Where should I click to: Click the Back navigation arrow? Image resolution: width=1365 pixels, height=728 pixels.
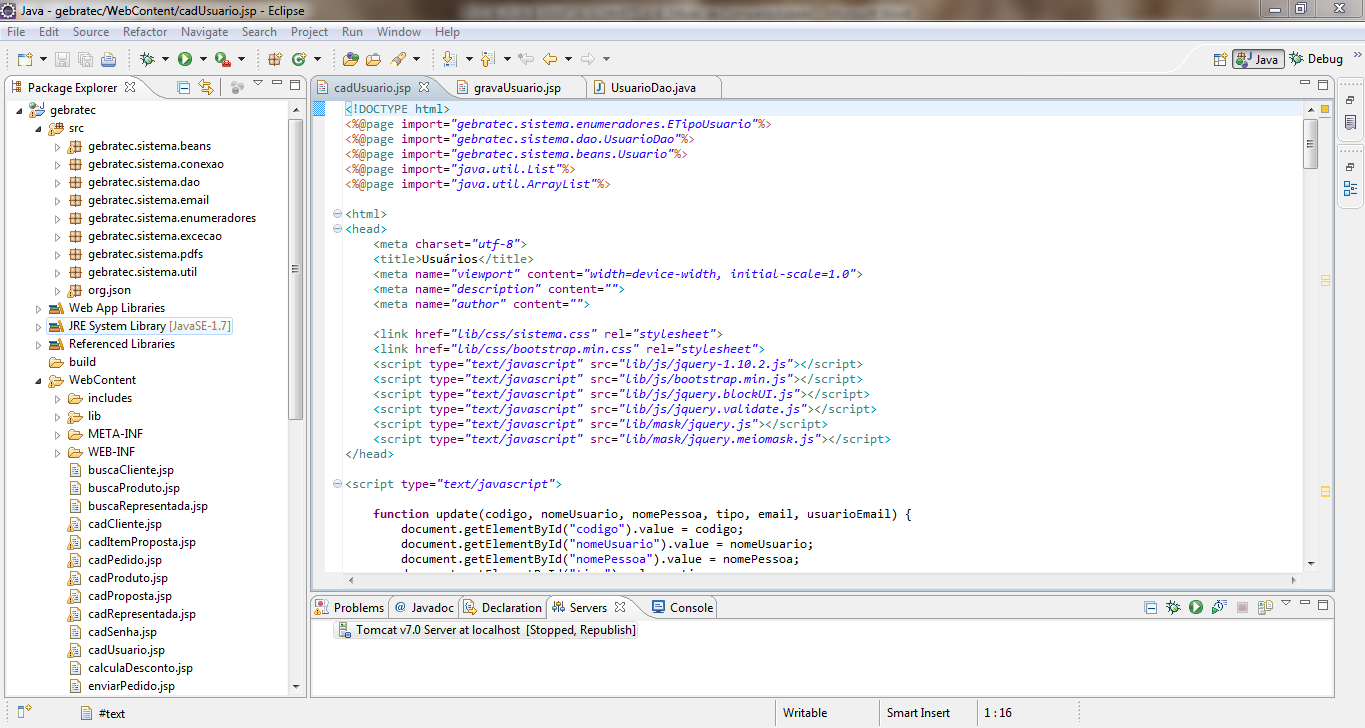pyautogui.click(x=549, y=59)
